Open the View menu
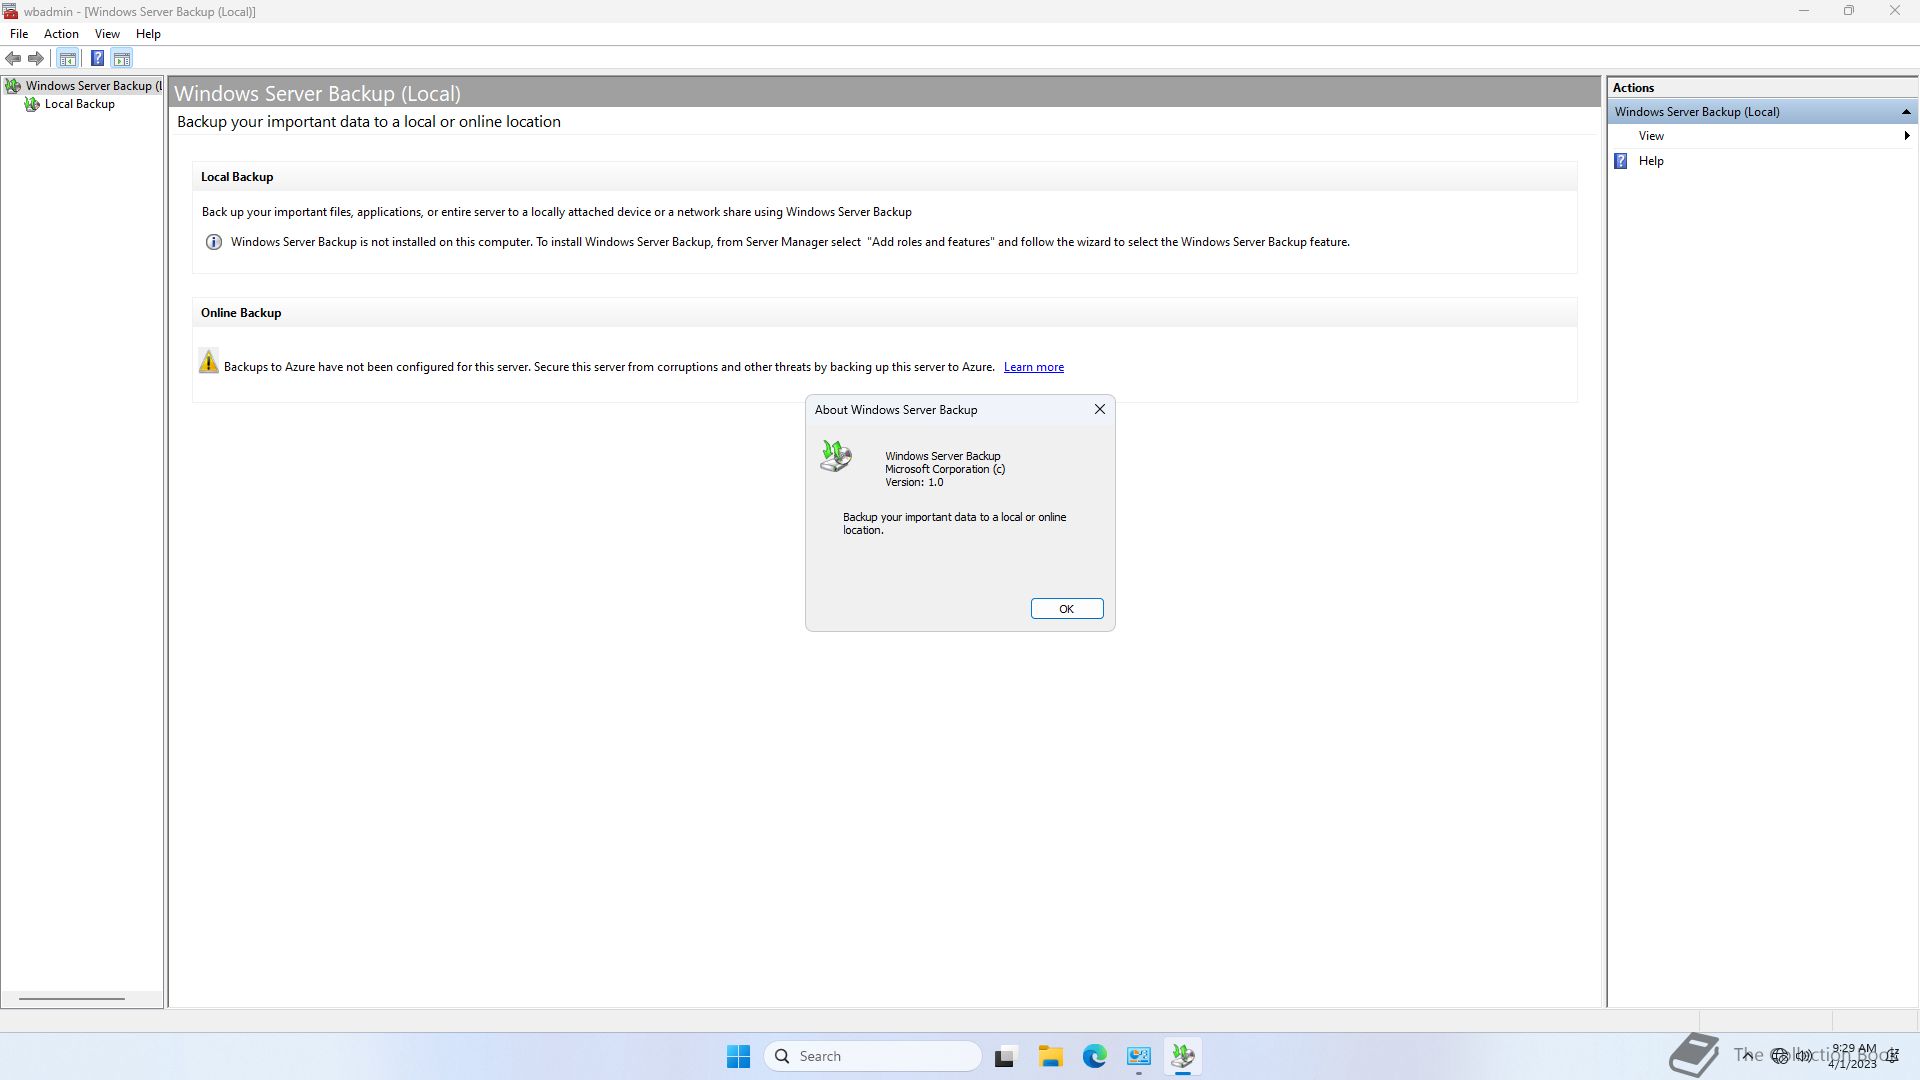 click(x=107, y=34)
